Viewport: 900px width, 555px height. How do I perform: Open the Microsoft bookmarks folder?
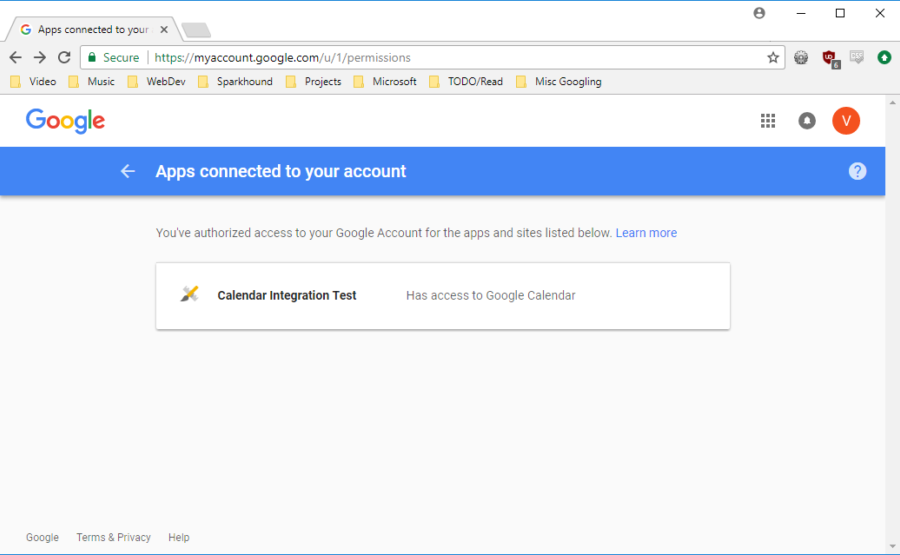click(385, 81)
